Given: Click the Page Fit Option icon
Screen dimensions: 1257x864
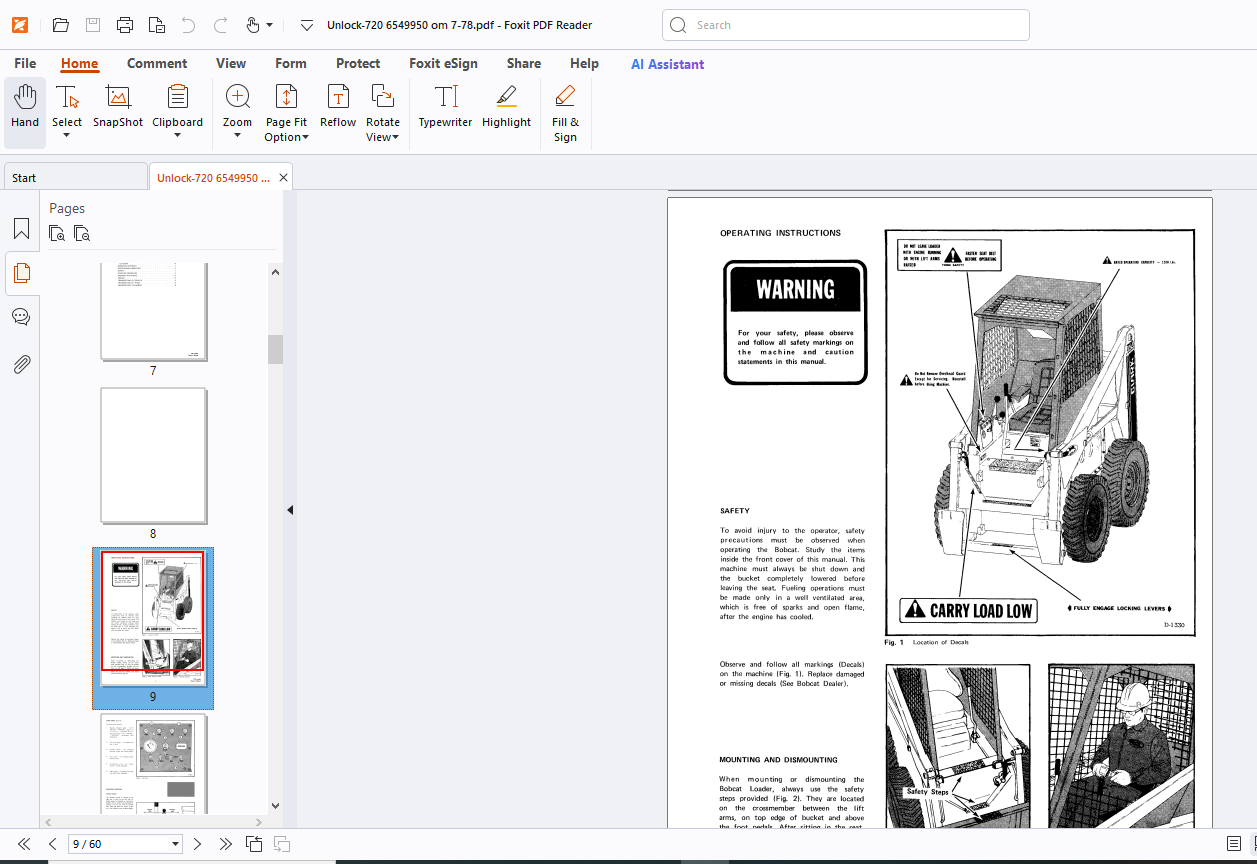Looking at the screenshot, I should [x=286, y=97].
